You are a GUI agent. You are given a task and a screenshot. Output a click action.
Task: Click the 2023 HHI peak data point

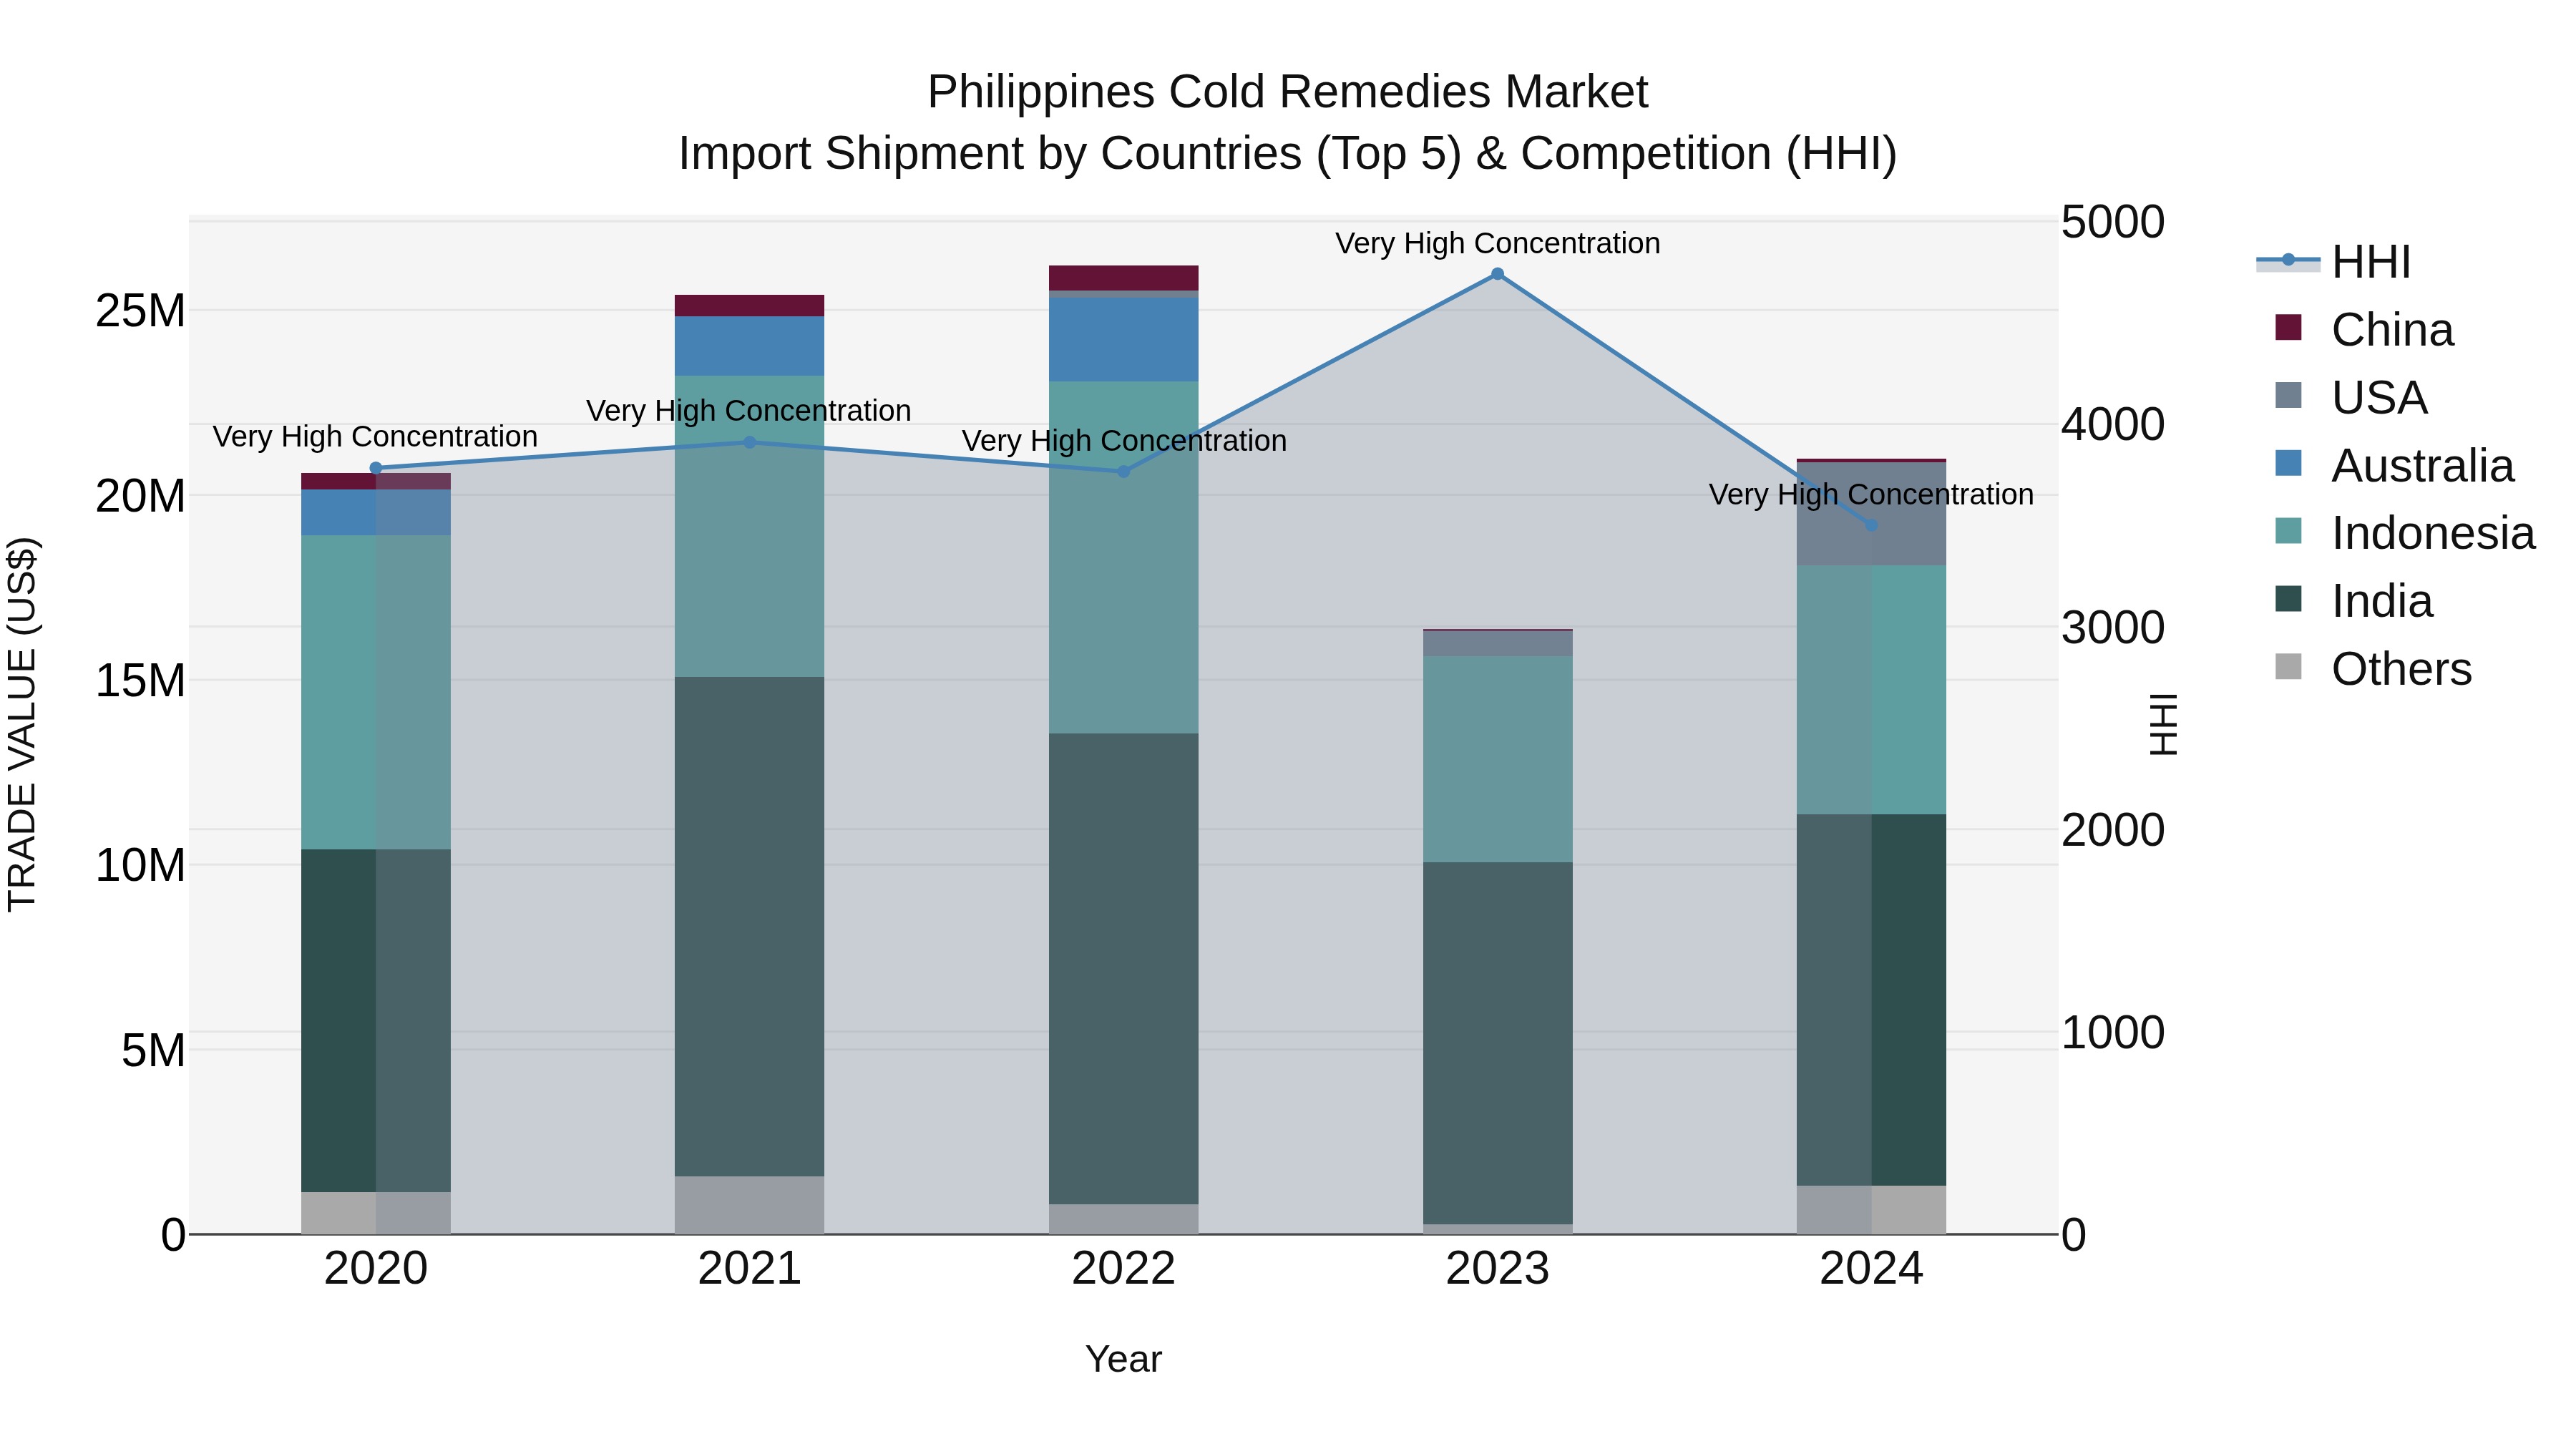pos(1497,274)
